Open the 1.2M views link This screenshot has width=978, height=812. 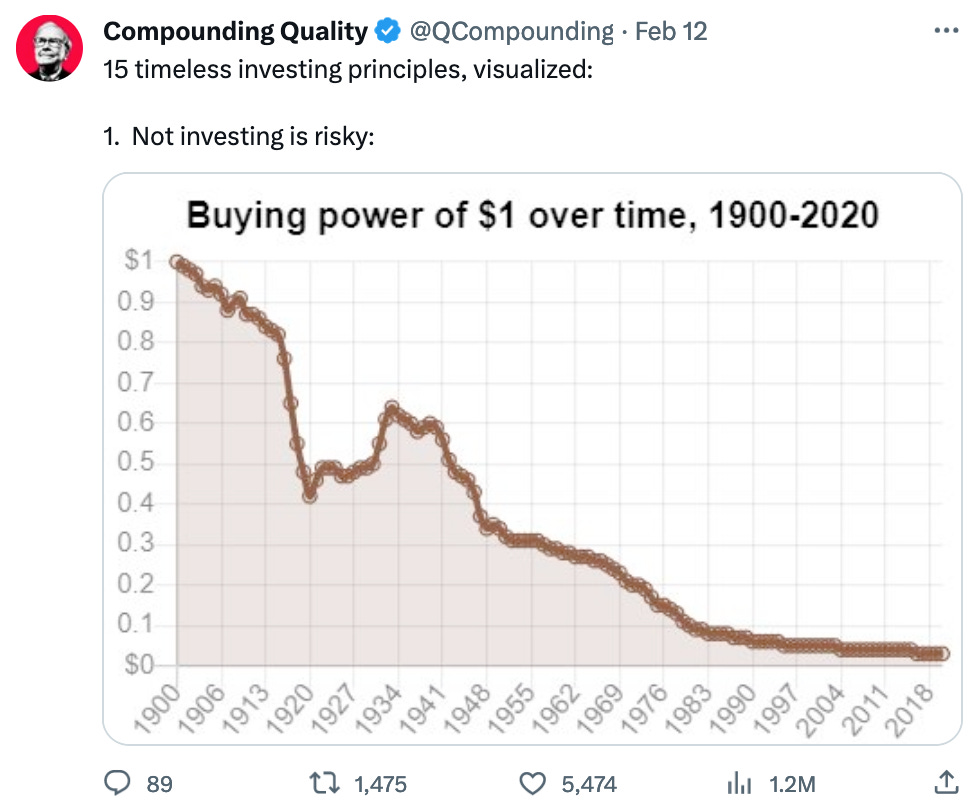[x=792, y=786]
